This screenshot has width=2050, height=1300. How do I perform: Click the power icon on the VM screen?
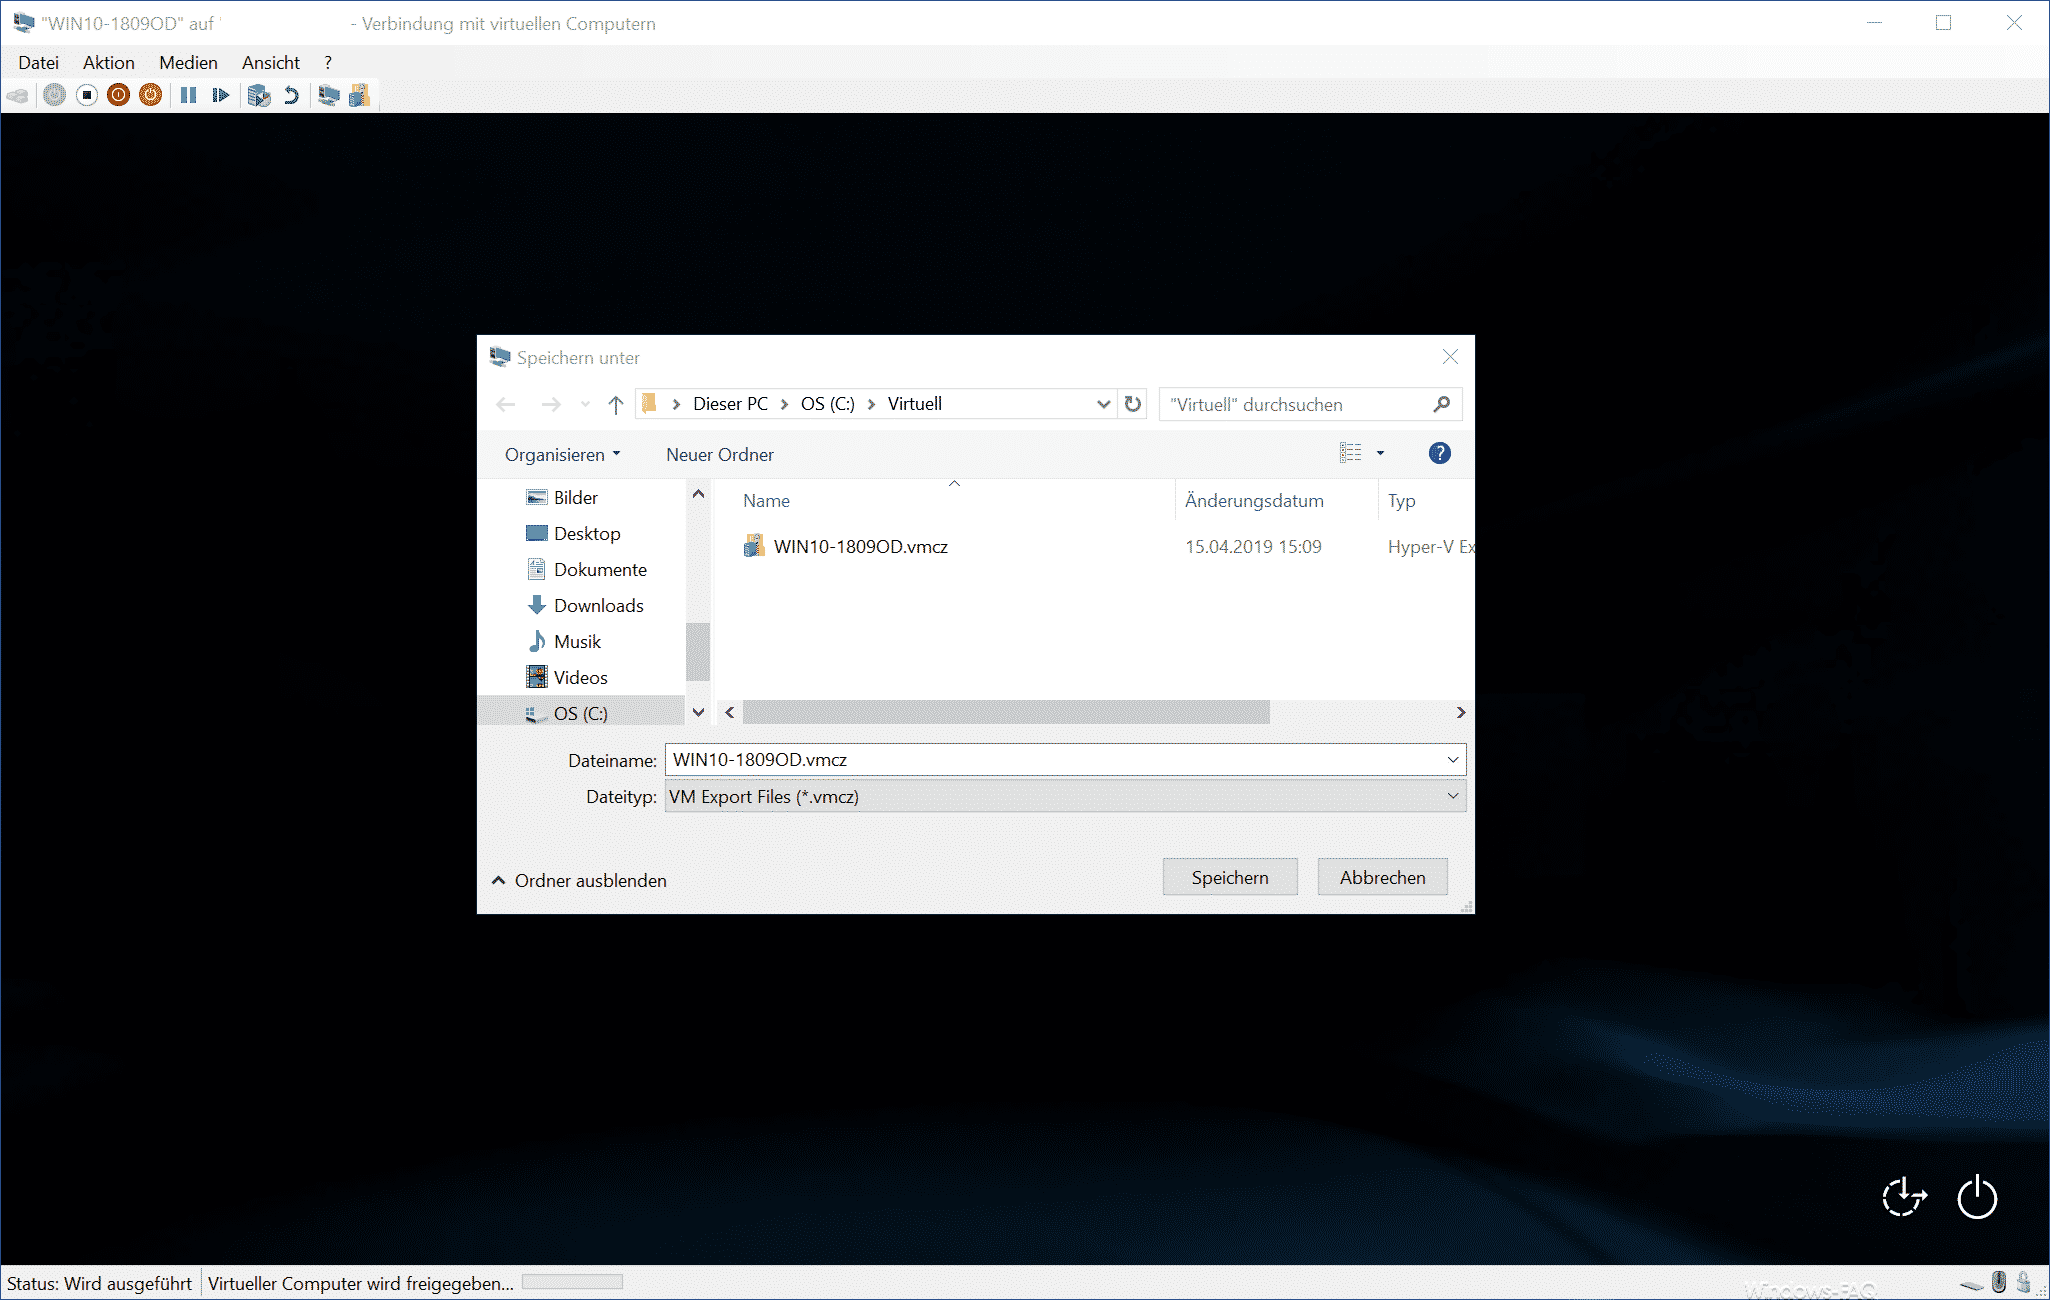1977,1197
